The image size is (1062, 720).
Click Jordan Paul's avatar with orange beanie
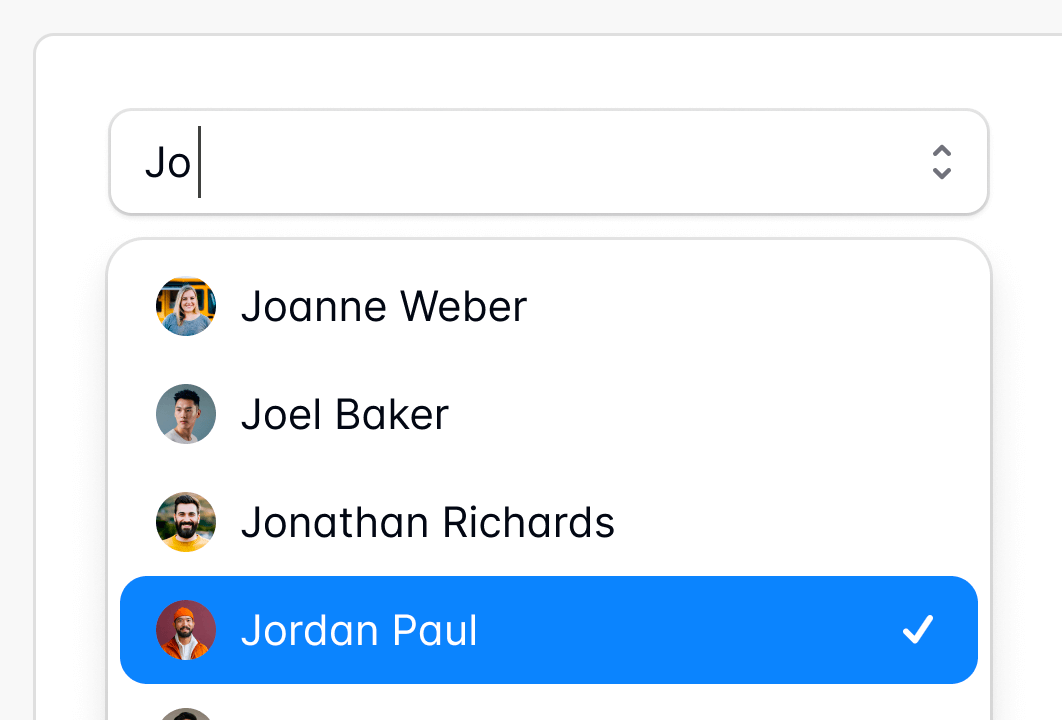pos(186,630)
